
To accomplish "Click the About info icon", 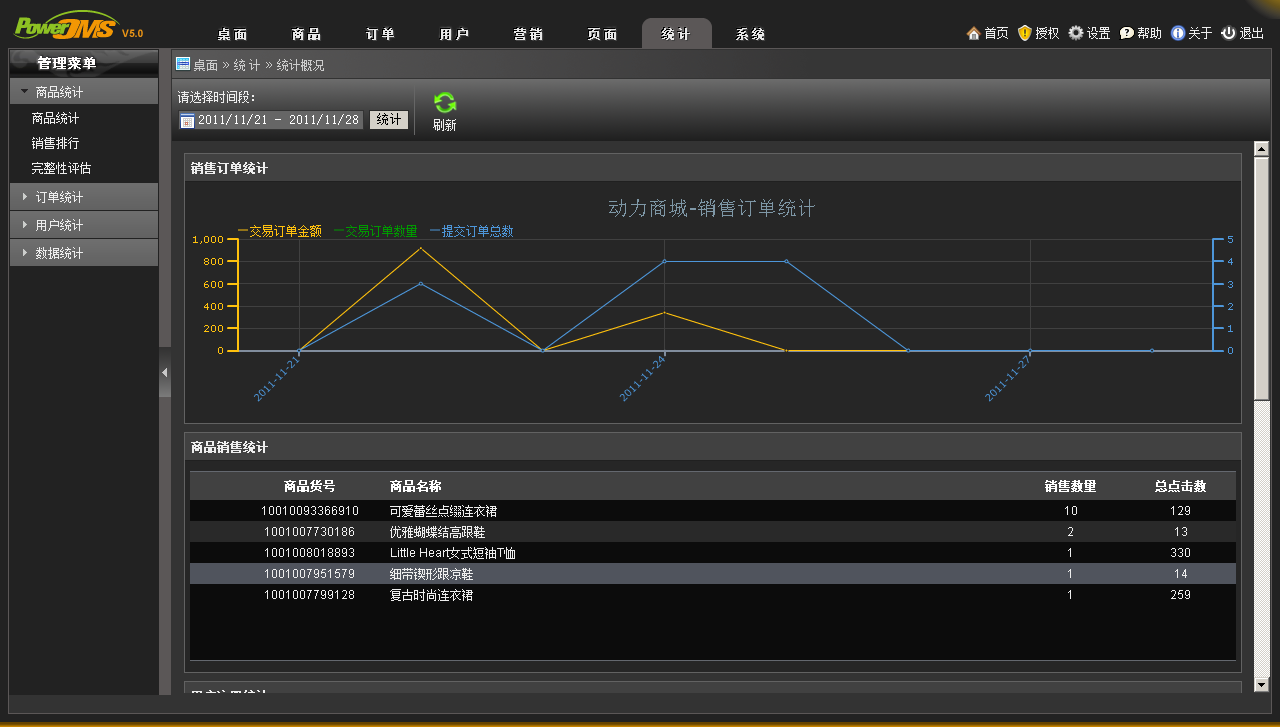I will tap(1178, 33).
